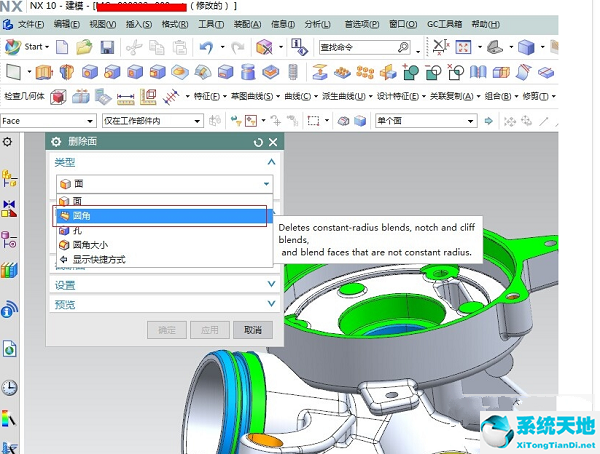
Task: Click the measure distance ruler icon
Action: click(126, 97)
